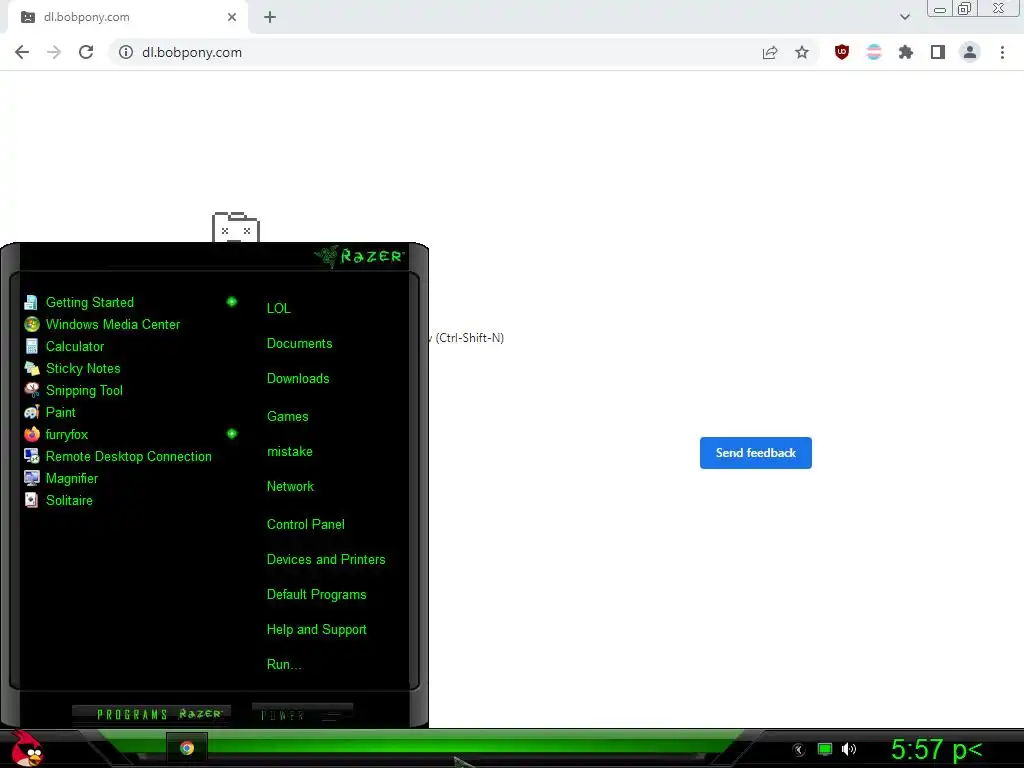Open the uBlock Origin extension
The width and height of the screenshot is (1024, 768).
pyautogui.click(x=842, y=52)
